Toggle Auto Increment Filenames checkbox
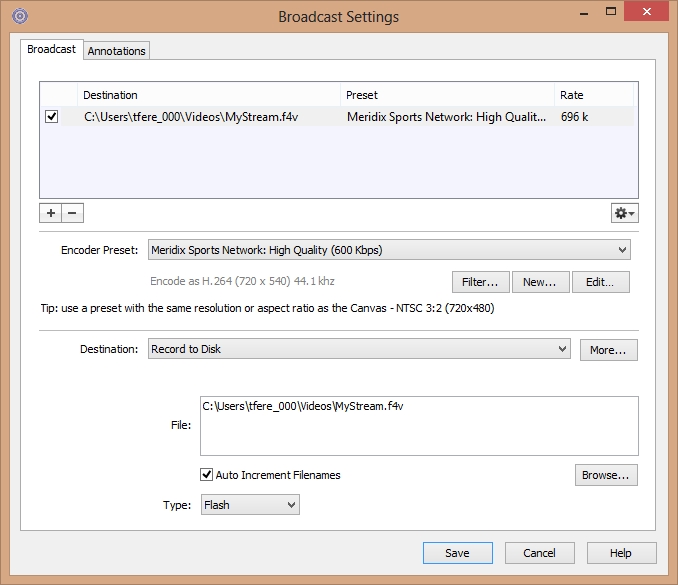 pos(207,475)
